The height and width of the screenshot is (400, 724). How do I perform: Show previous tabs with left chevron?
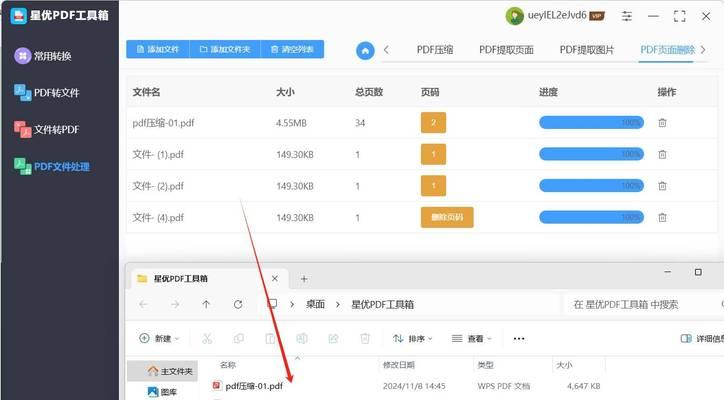(x=386, y=49)
